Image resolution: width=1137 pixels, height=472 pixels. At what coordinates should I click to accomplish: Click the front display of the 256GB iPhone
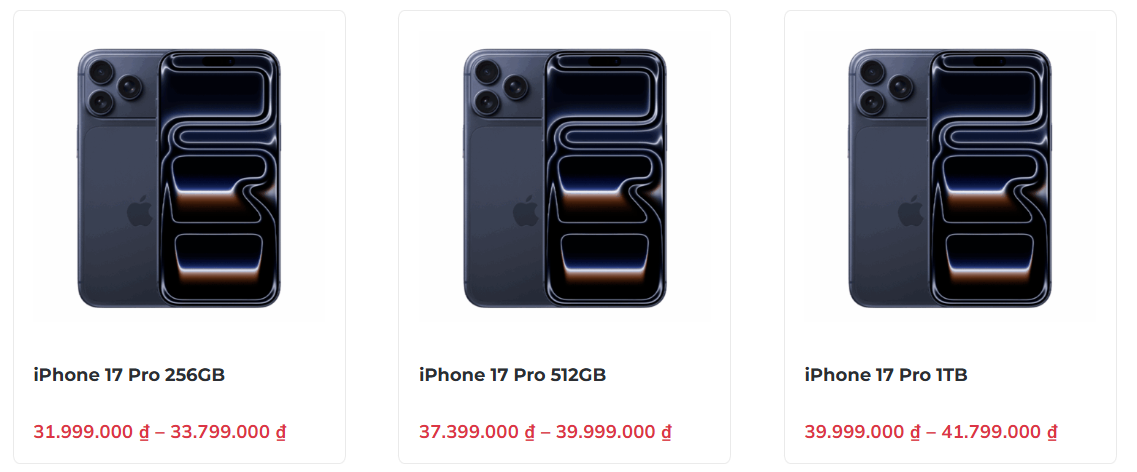tap(220, 178)
